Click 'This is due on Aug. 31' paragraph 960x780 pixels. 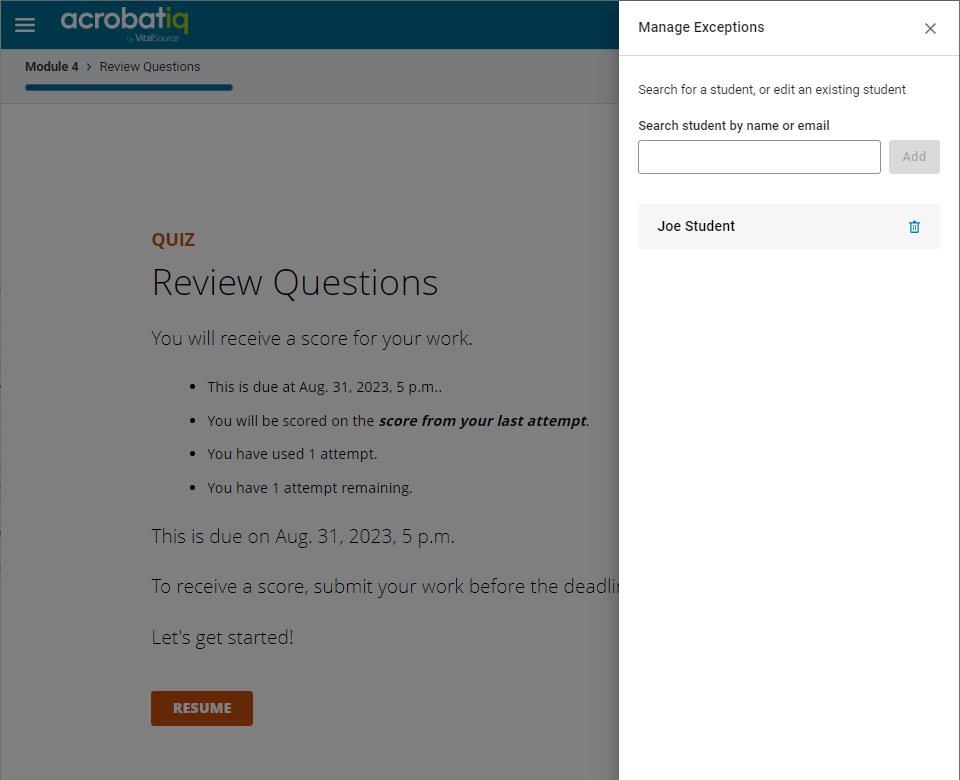tap(303, 536)
